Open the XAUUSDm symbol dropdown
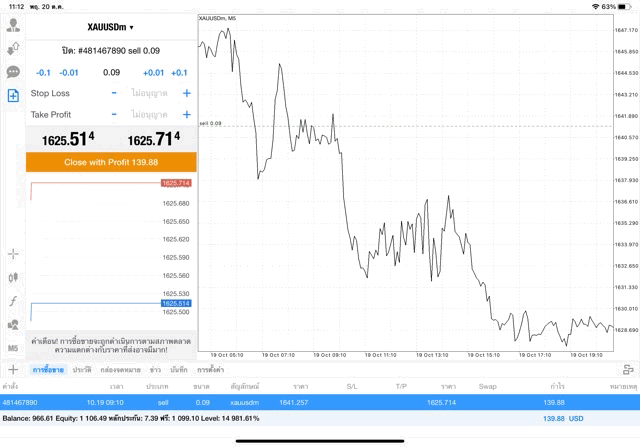 point(111,27)
